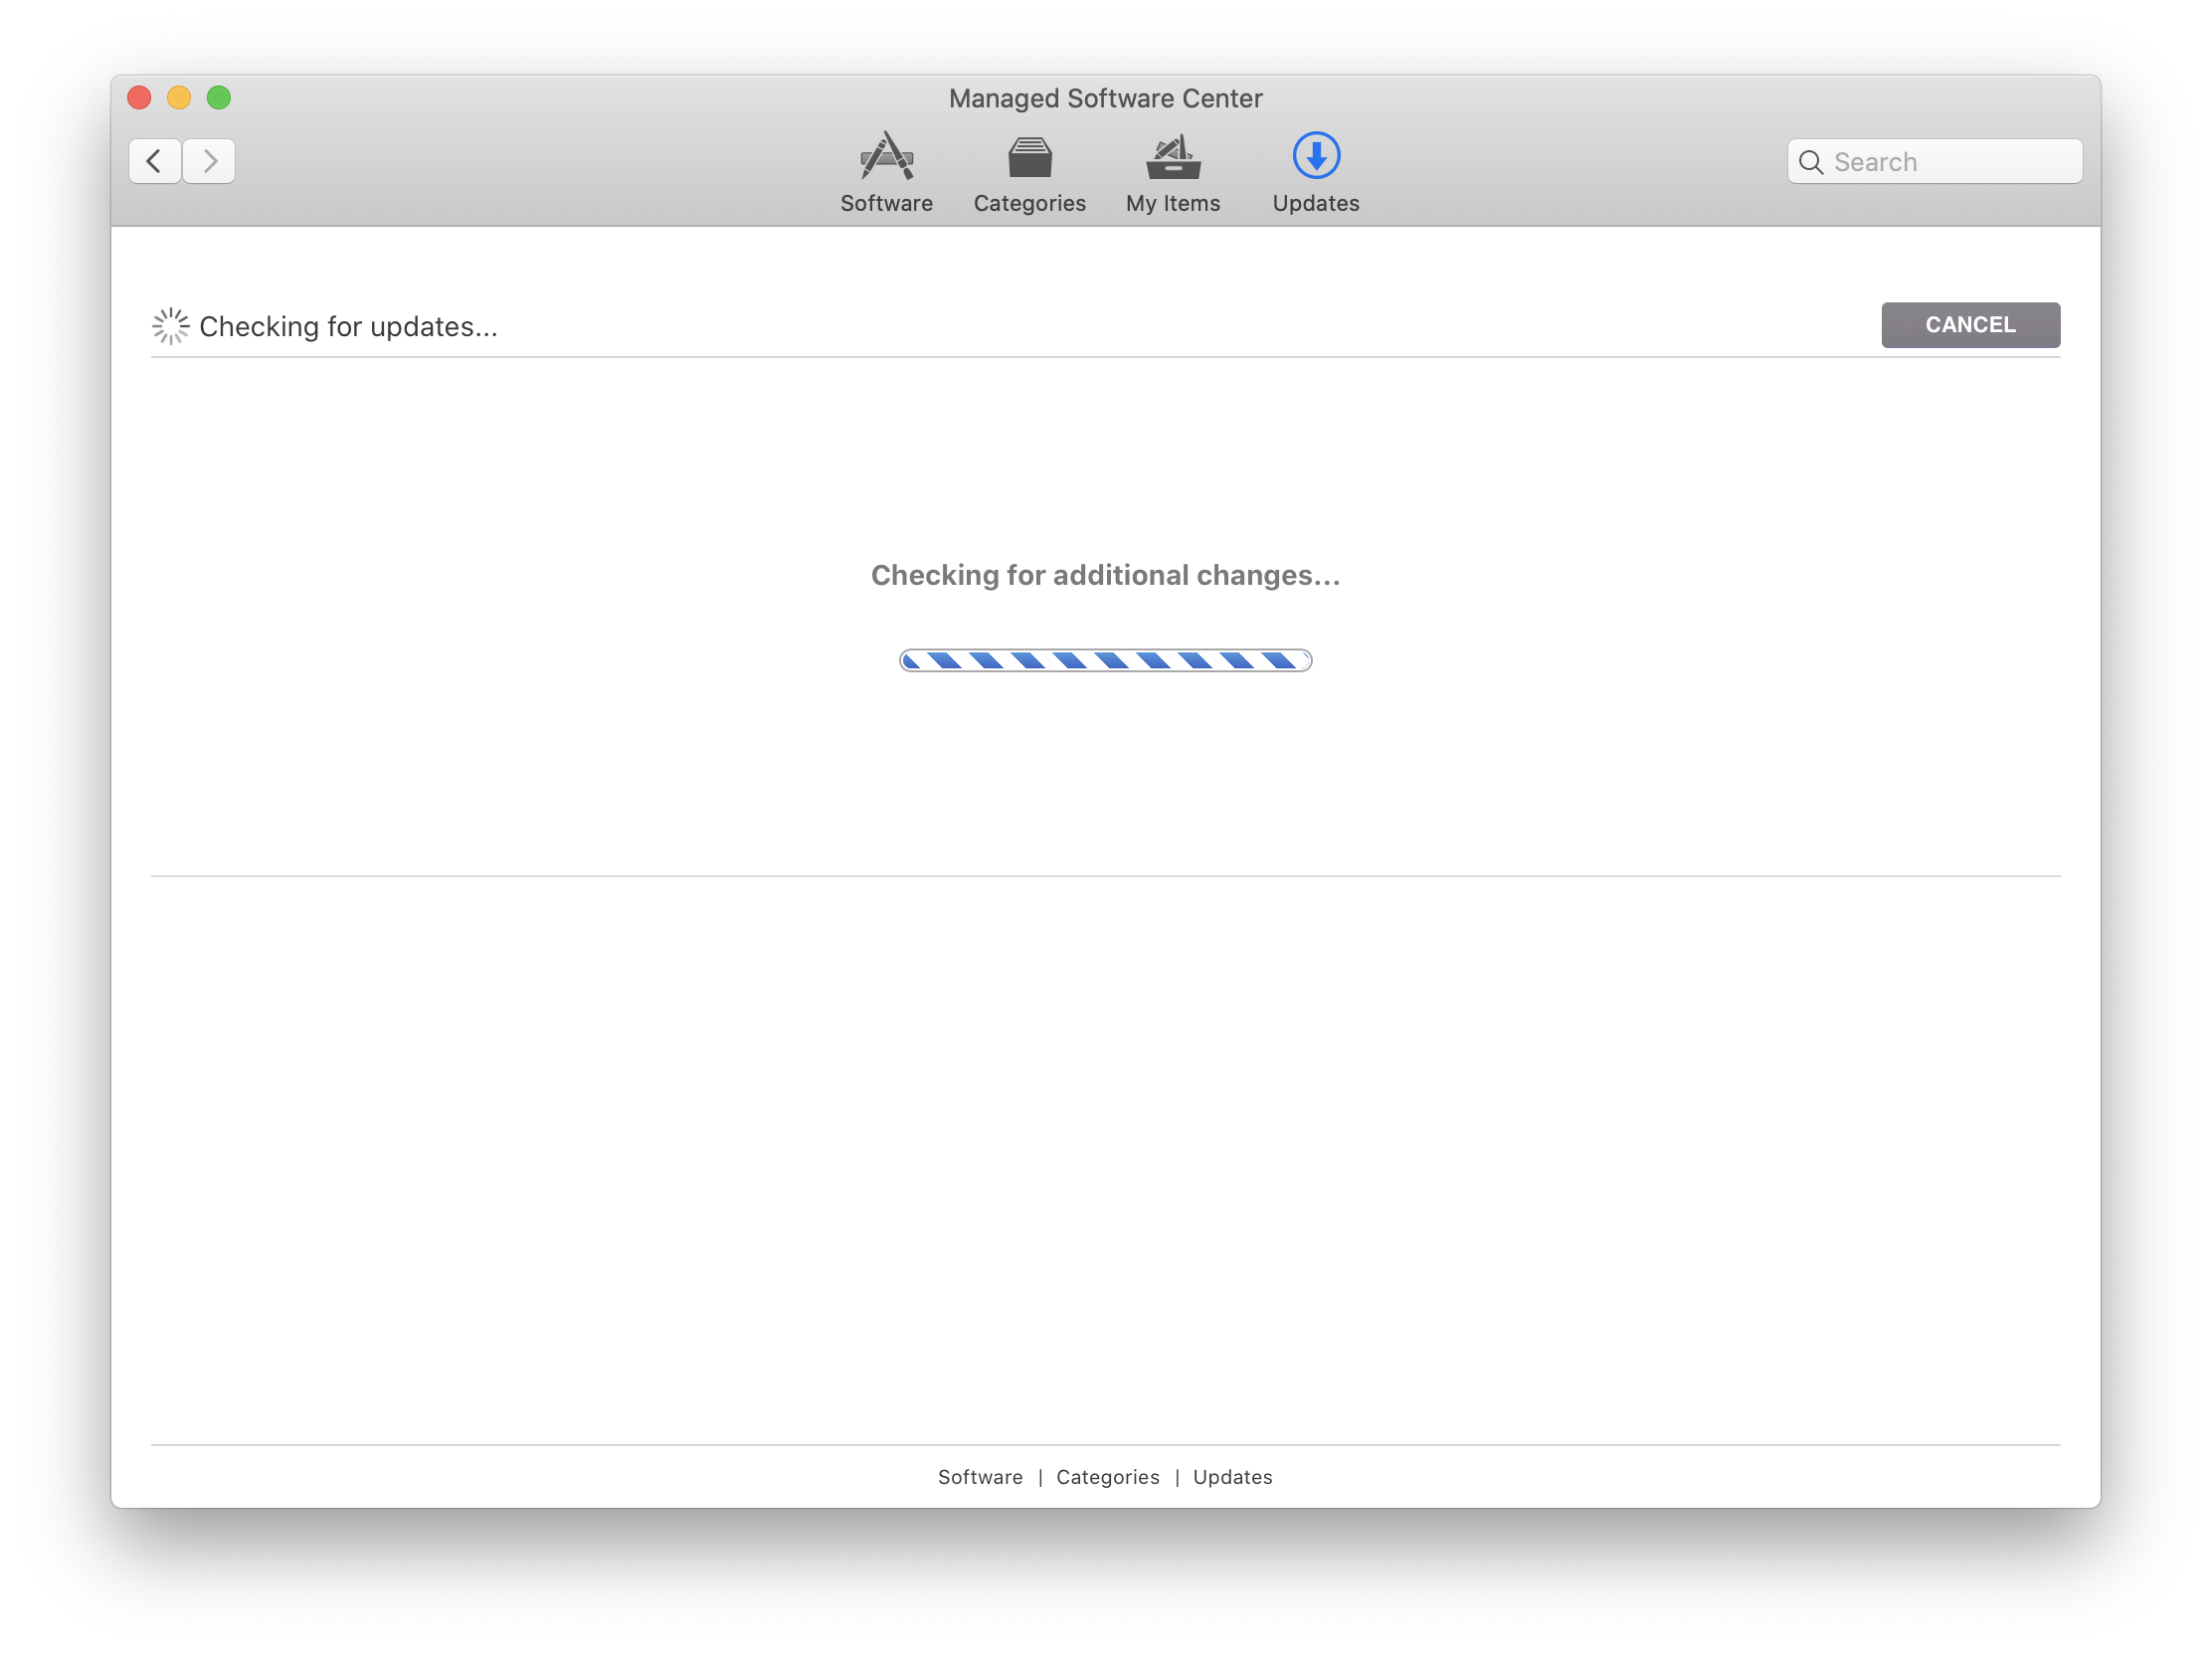Viewport: 2212px width, 1655px height.
Task: Select the Updates download icon
Action: tap(1315, 156)
